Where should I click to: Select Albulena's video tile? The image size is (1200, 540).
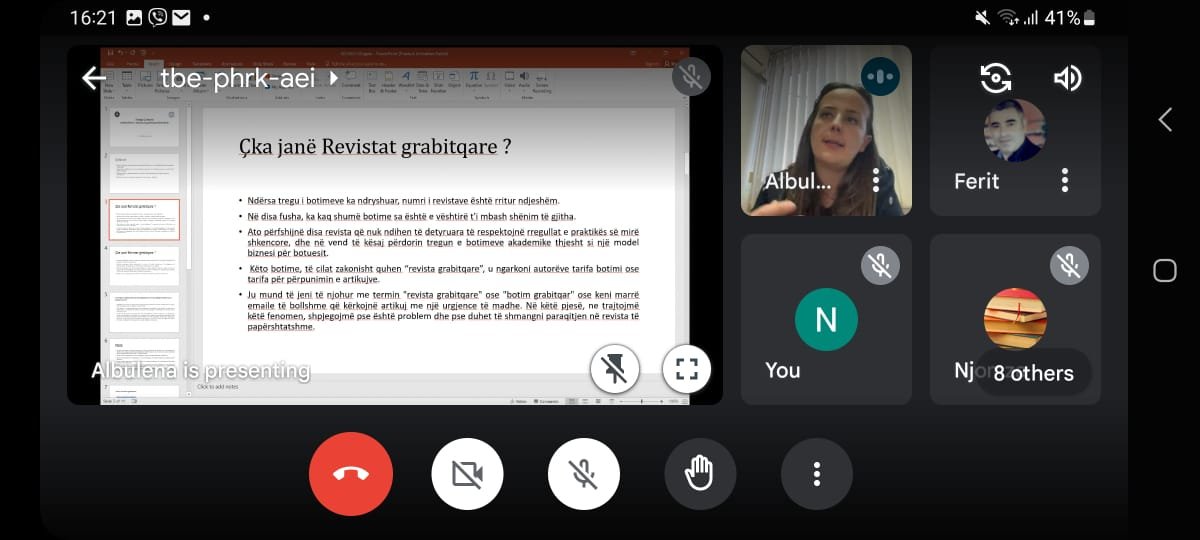(x=826, y=130)
